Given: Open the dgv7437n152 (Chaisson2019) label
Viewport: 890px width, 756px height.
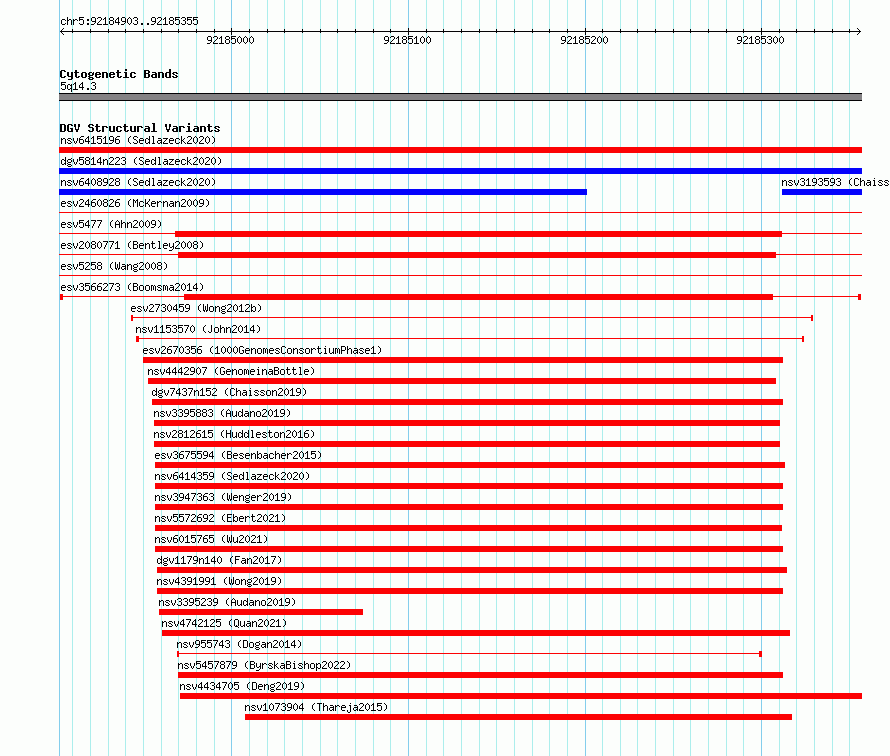Looking at the screenshot, I should pyautogui.click(x=229, y=392).
